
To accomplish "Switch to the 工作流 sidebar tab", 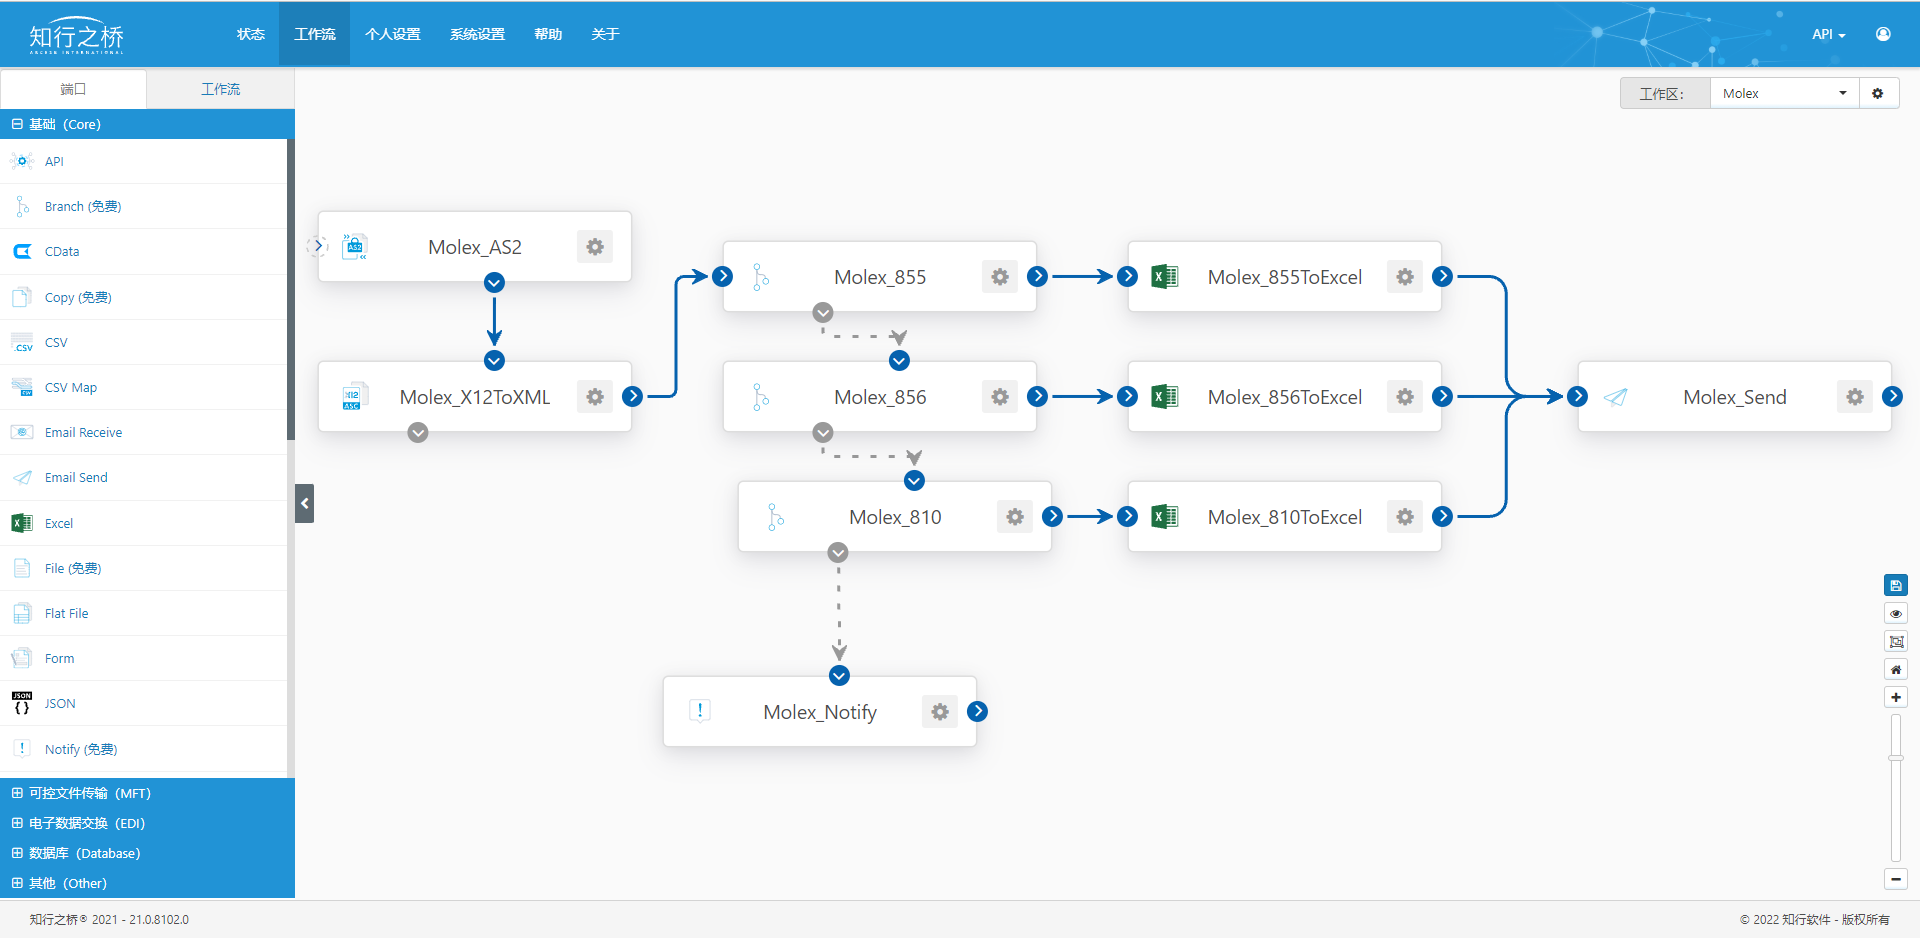I will tap(220, 89).
